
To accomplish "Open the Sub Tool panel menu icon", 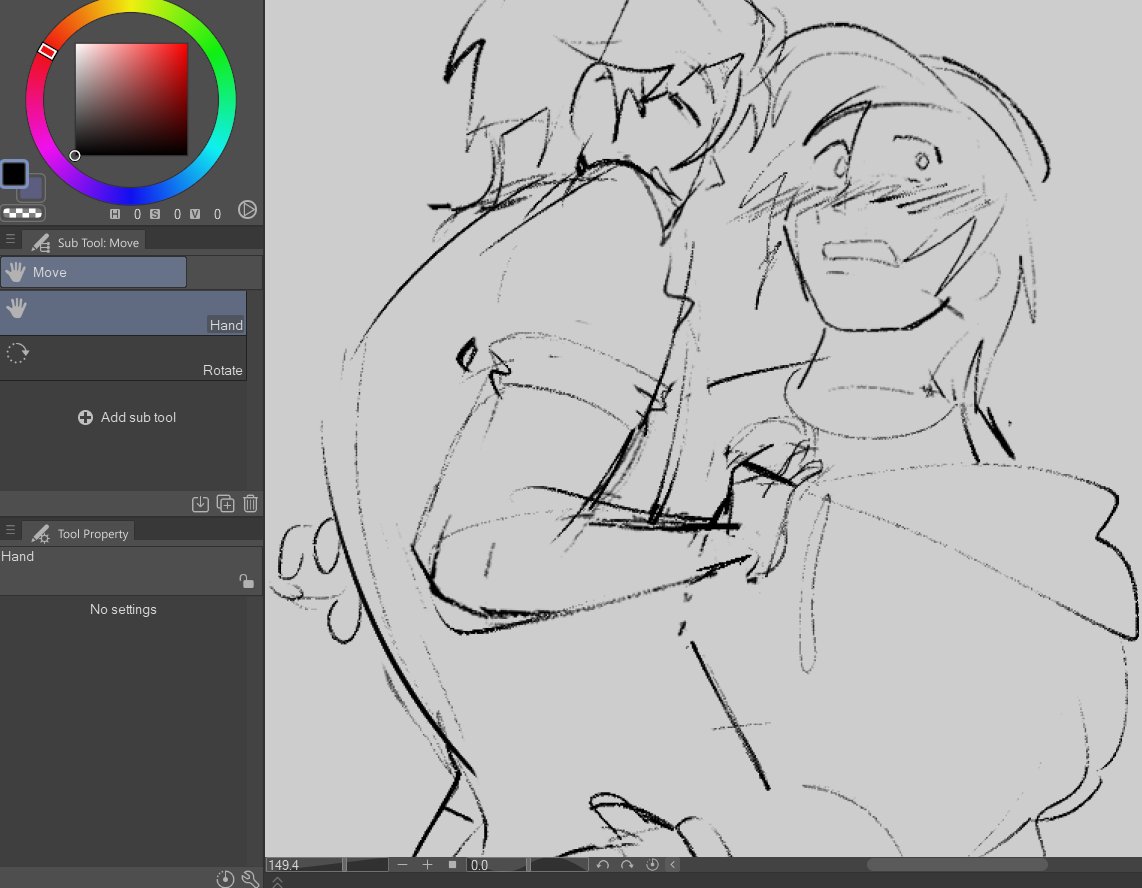I will (x=10, y=239).
